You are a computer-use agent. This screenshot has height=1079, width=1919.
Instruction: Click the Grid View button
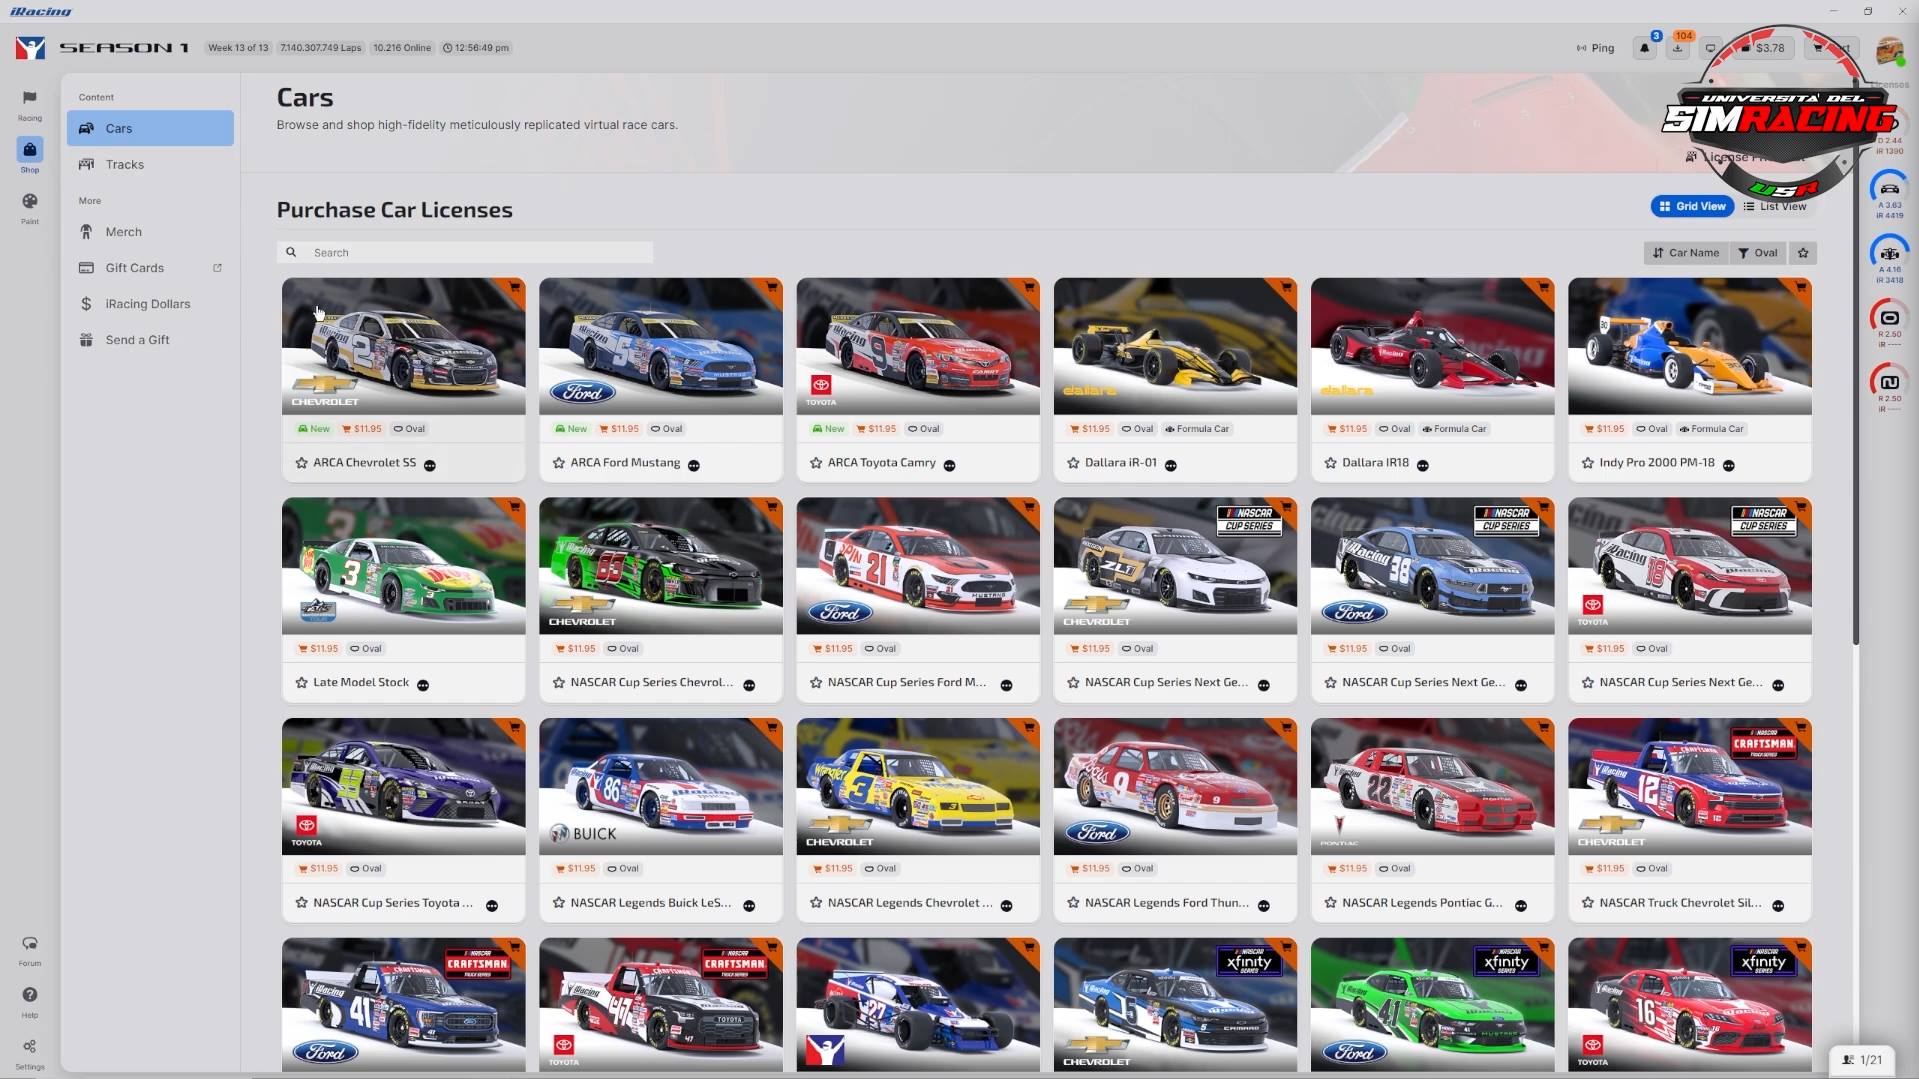click(x=1692, y=206)
